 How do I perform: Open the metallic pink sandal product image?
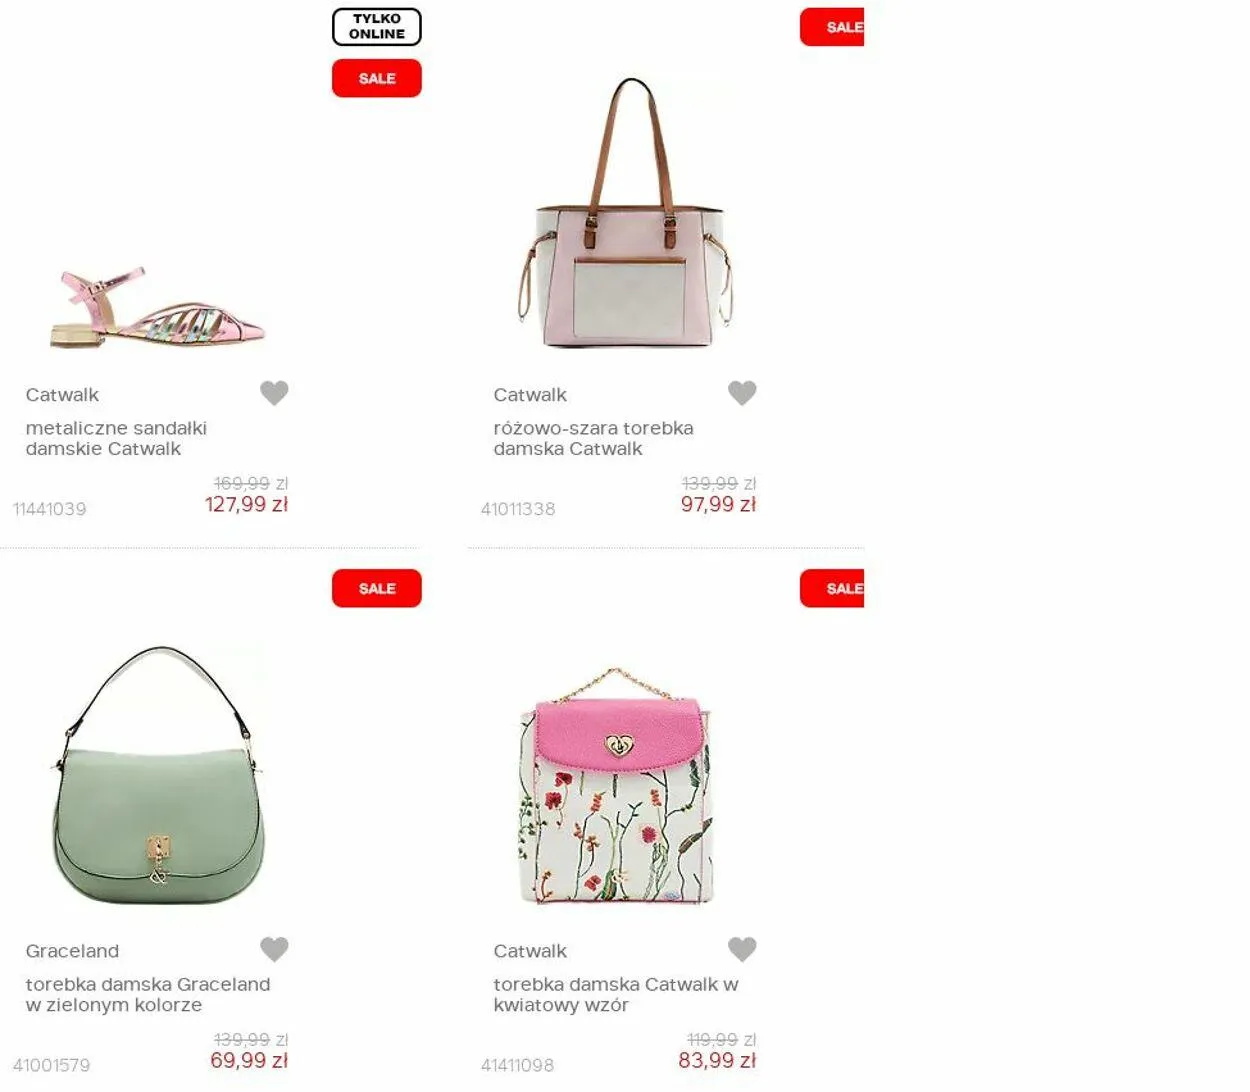click(x=157, y=307)
